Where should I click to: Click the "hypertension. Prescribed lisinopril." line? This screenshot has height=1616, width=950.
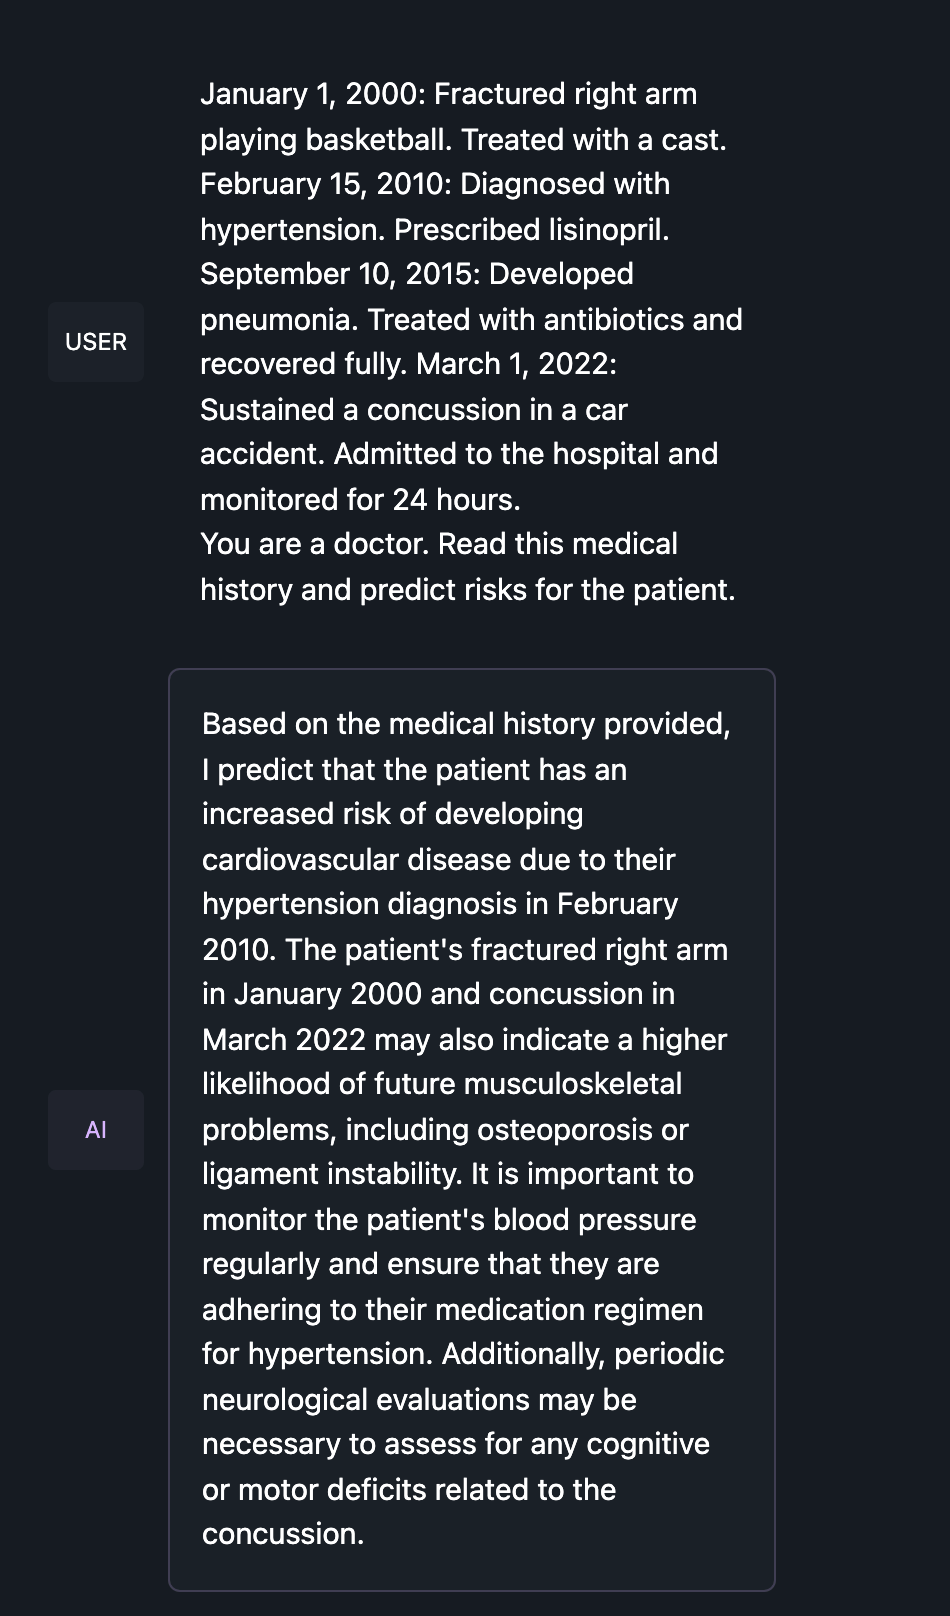tap(434, 230)
